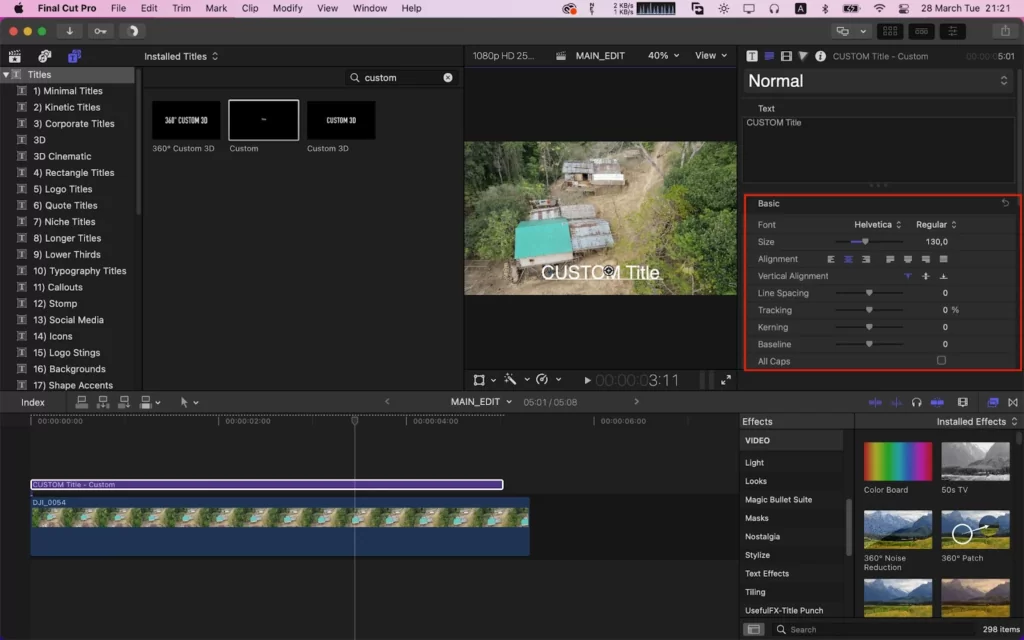
Task: Open the Photos and Audio sidebar icon
Action: point(44,56)
